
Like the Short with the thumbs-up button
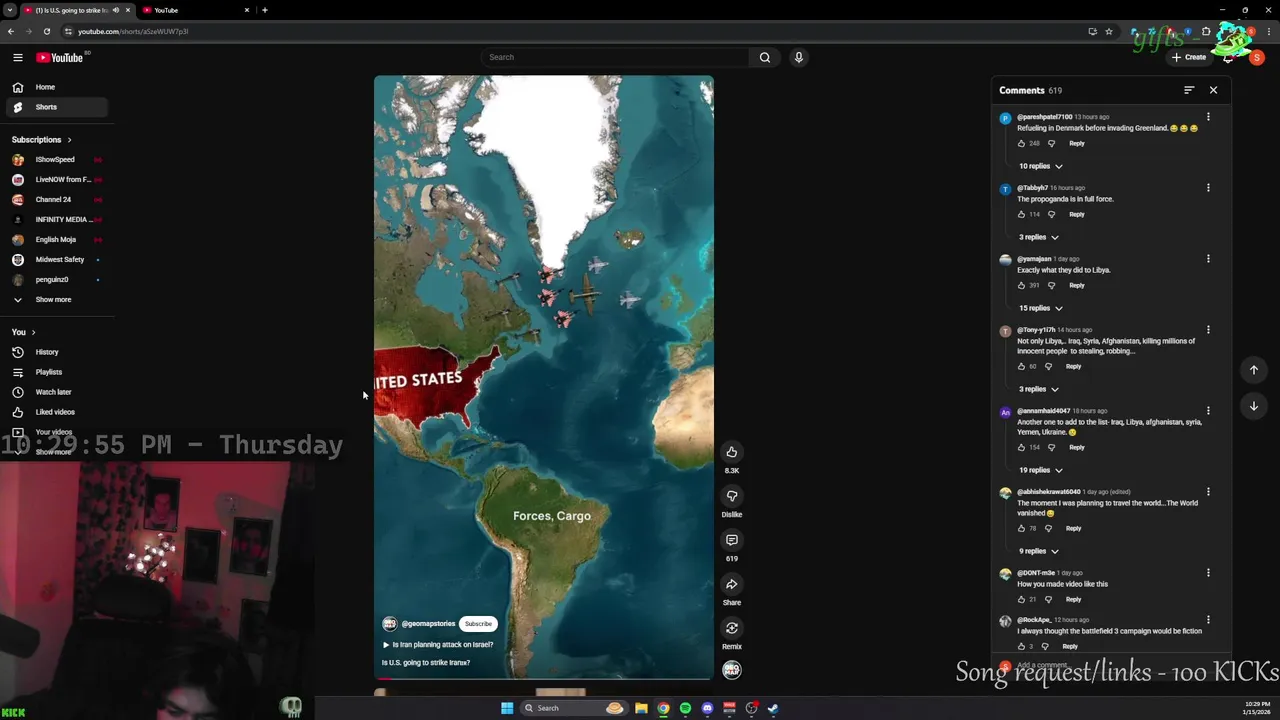[732, 452]
